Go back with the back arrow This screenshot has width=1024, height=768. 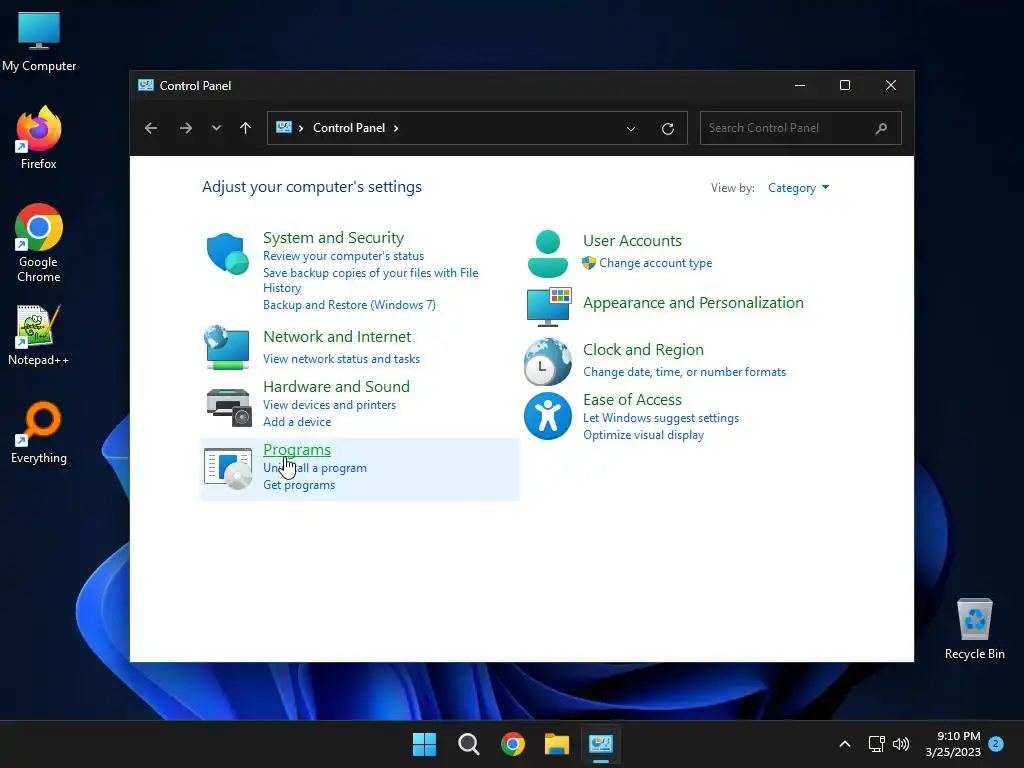[151, 128]
